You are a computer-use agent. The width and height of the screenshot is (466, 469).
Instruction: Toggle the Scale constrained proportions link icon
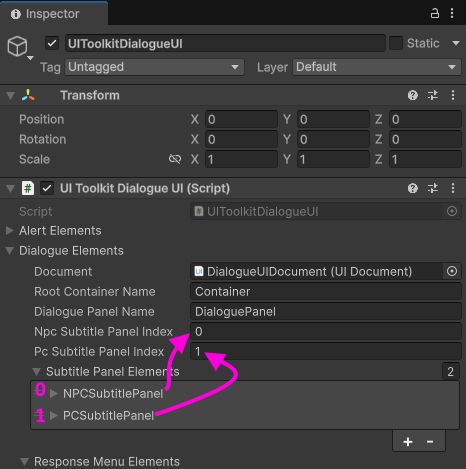175,159
